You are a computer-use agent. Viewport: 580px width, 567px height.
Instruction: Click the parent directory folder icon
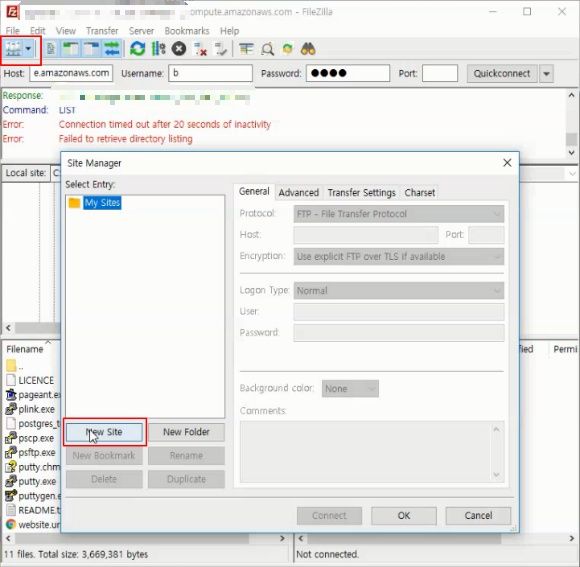pos(11,365)
